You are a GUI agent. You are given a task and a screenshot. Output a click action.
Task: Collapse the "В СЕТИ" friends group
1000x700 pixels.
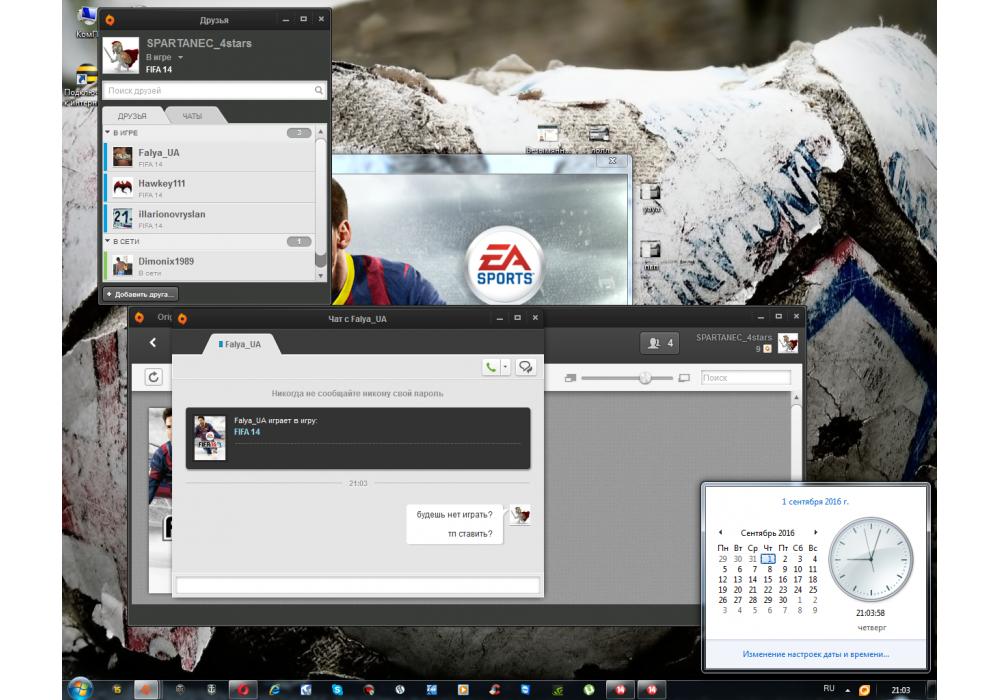108,241
